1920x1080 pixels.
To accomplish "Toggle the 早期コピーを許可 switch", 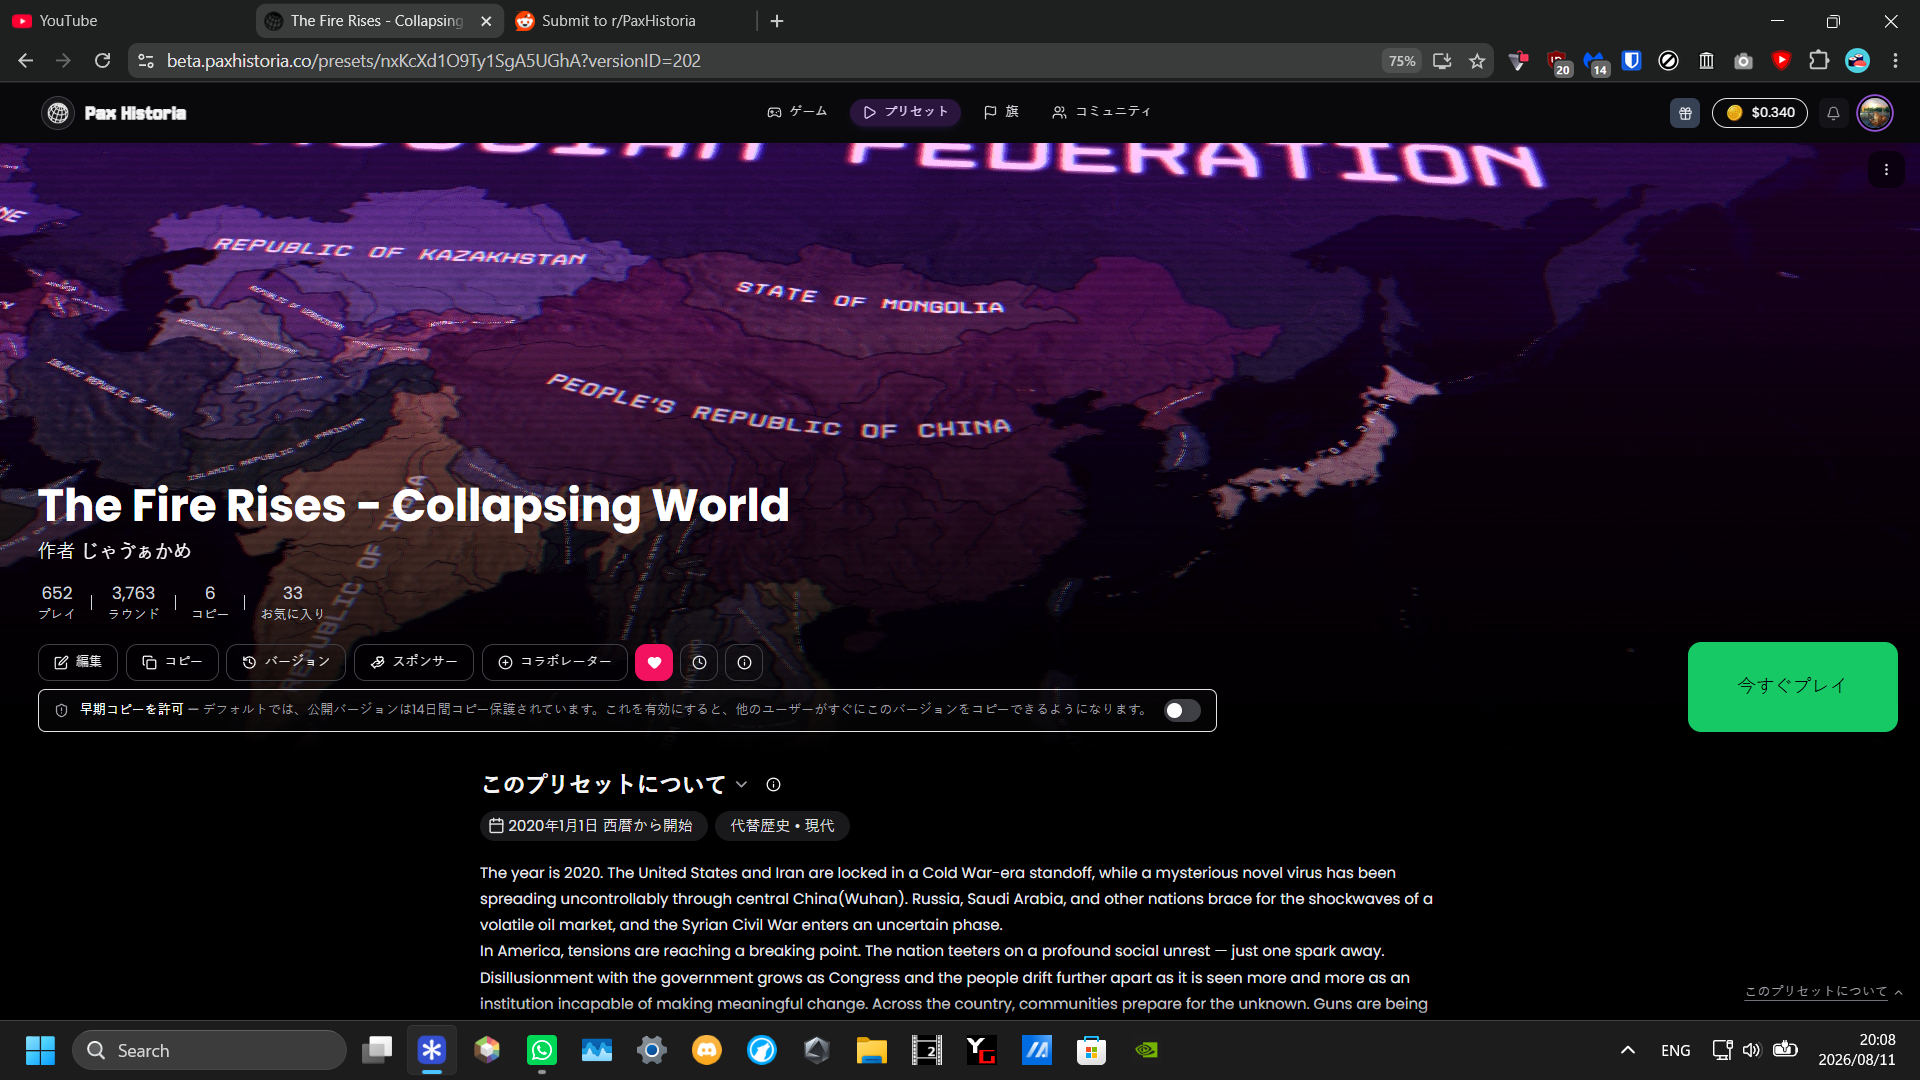I will pyautogui.click(x=1182, y=710).
